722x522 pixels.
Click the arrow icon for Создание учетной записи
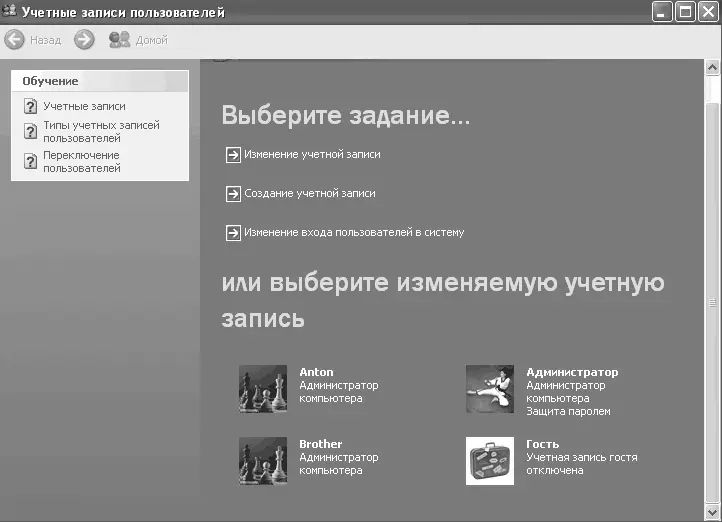[233, 194]
